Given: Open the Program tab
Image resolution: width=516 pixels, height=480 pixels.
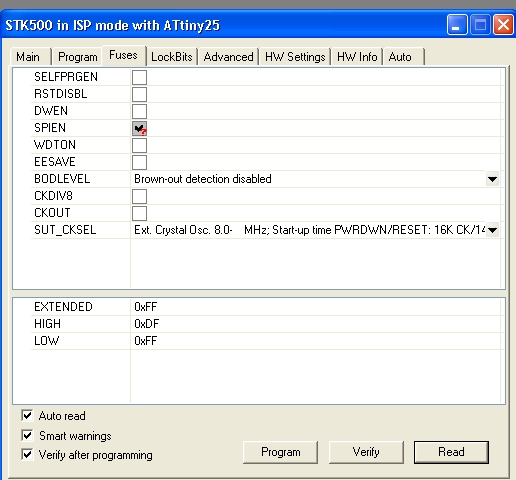Looking at the screenshot, I should [77, 57].
